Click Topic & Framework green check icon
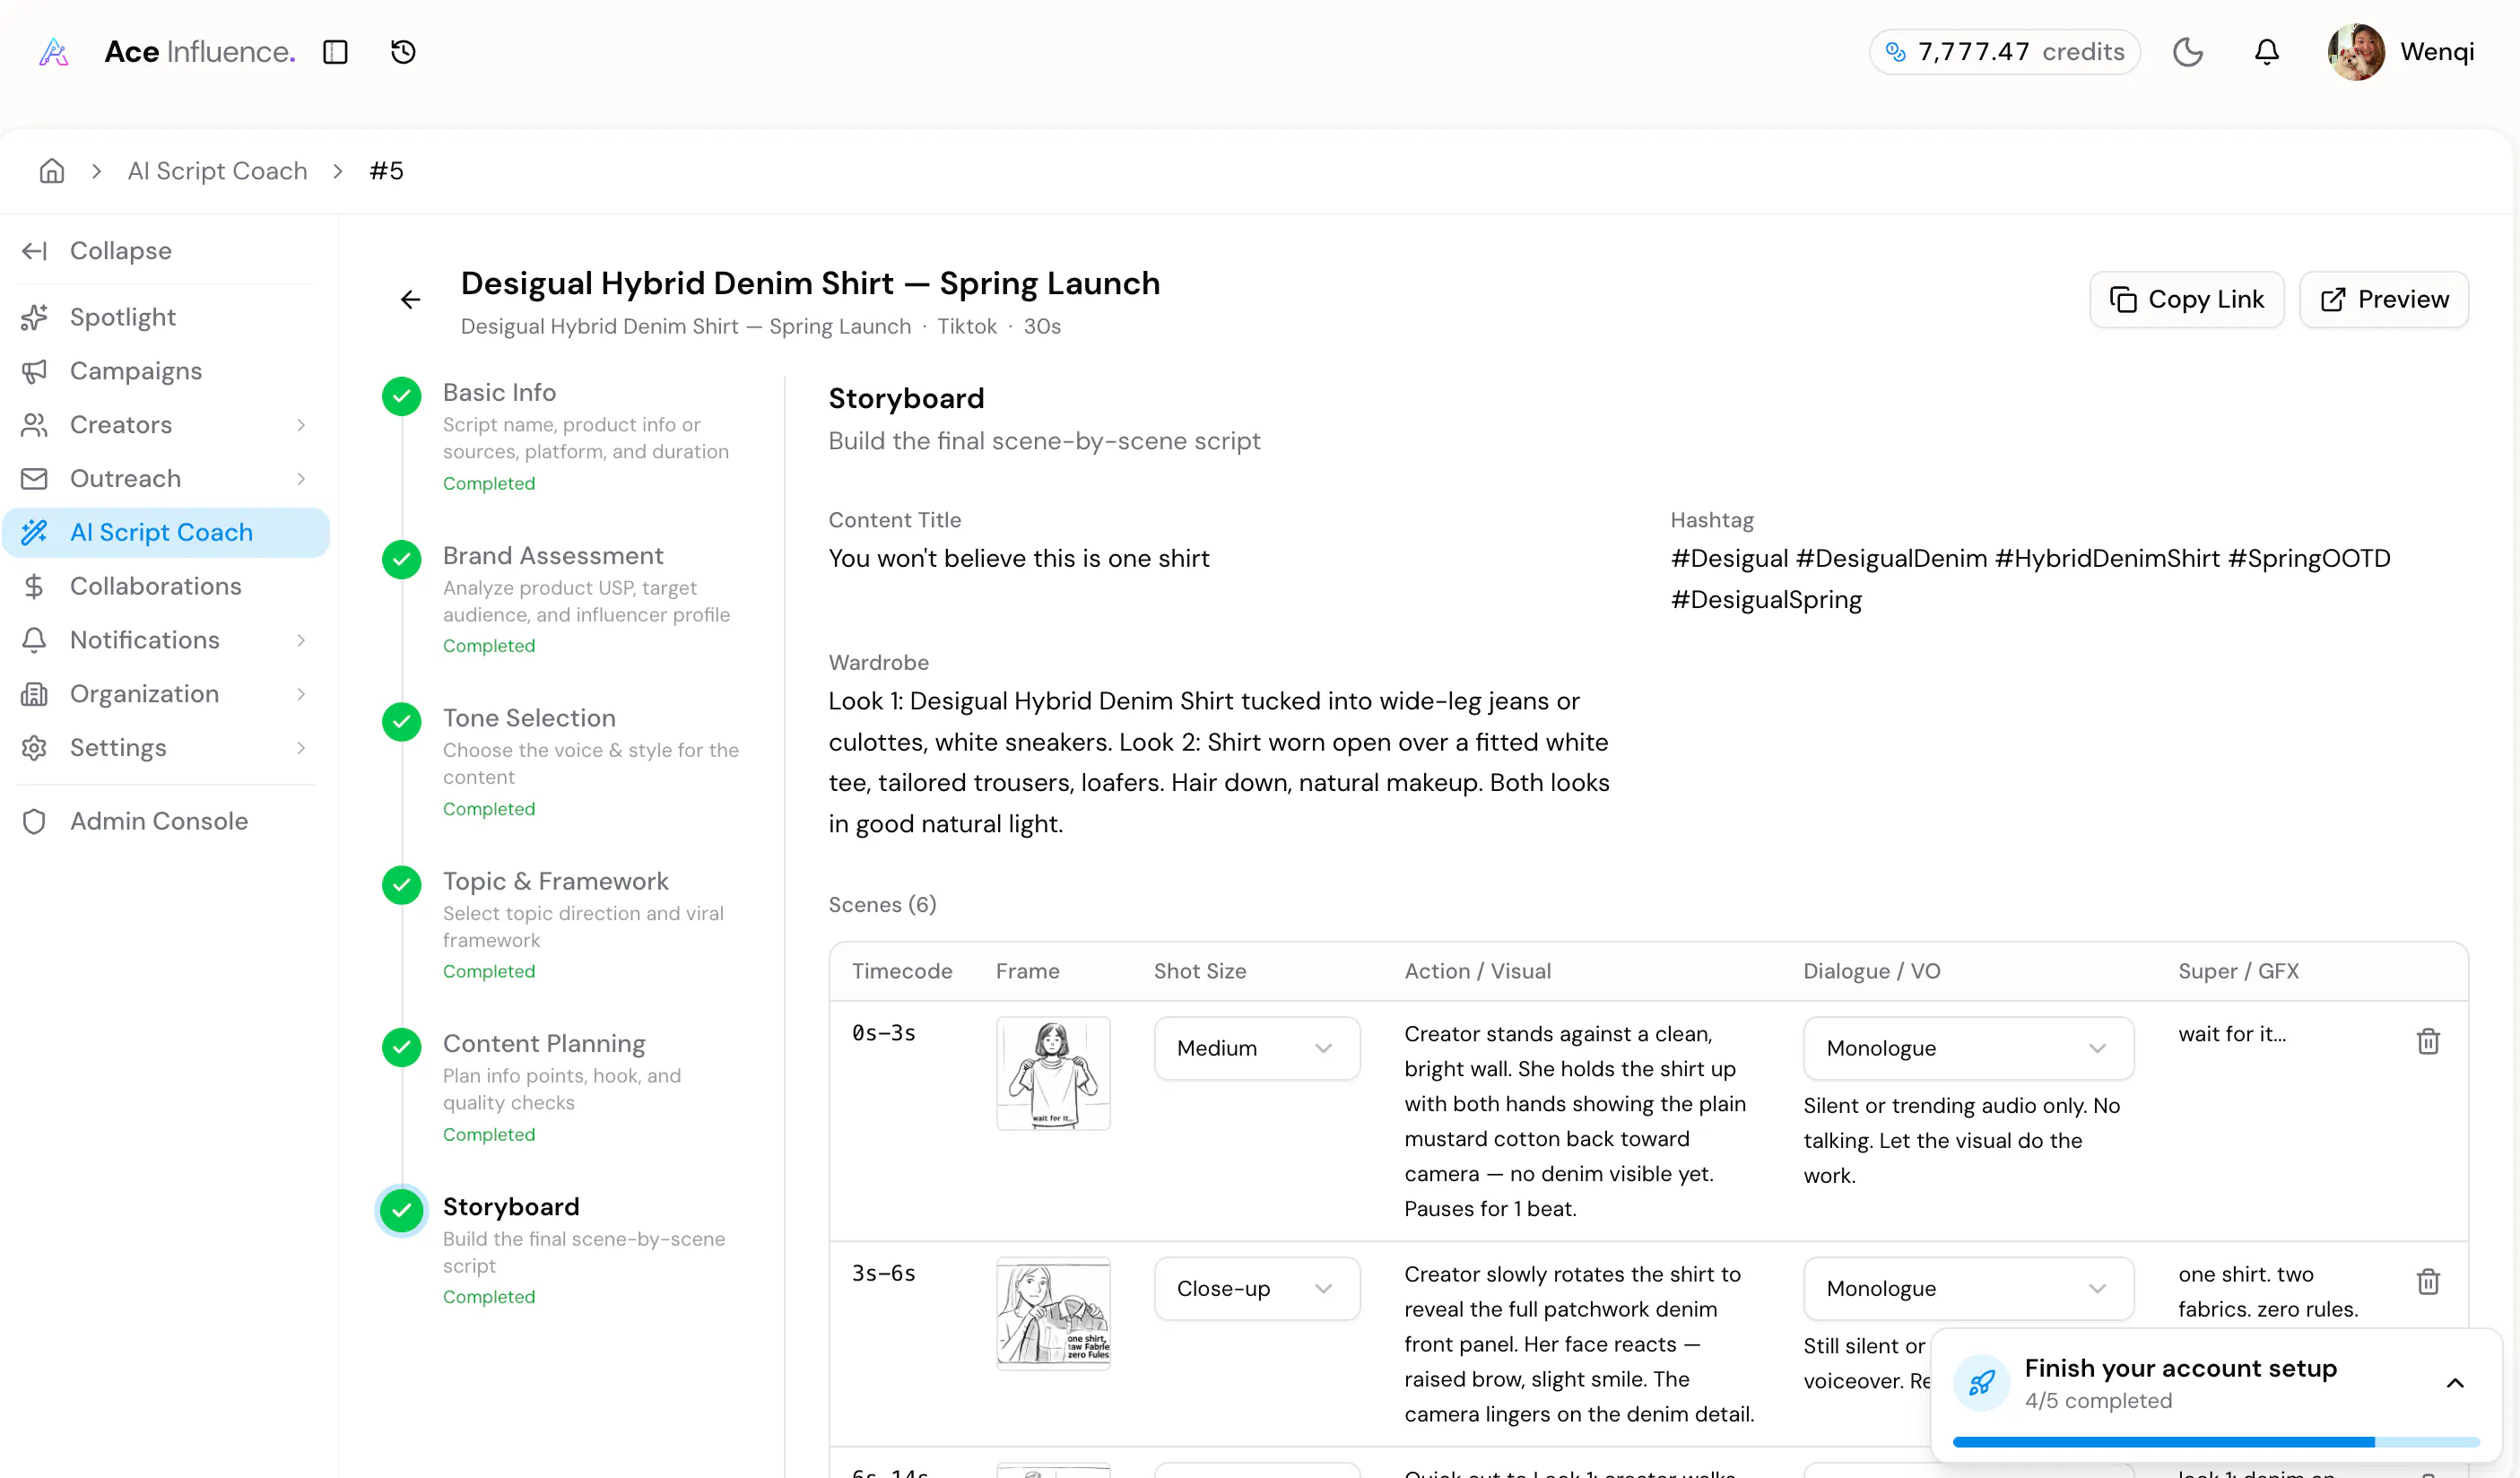This screenshot has height=1478, width=2520. [x=402, y=885]
